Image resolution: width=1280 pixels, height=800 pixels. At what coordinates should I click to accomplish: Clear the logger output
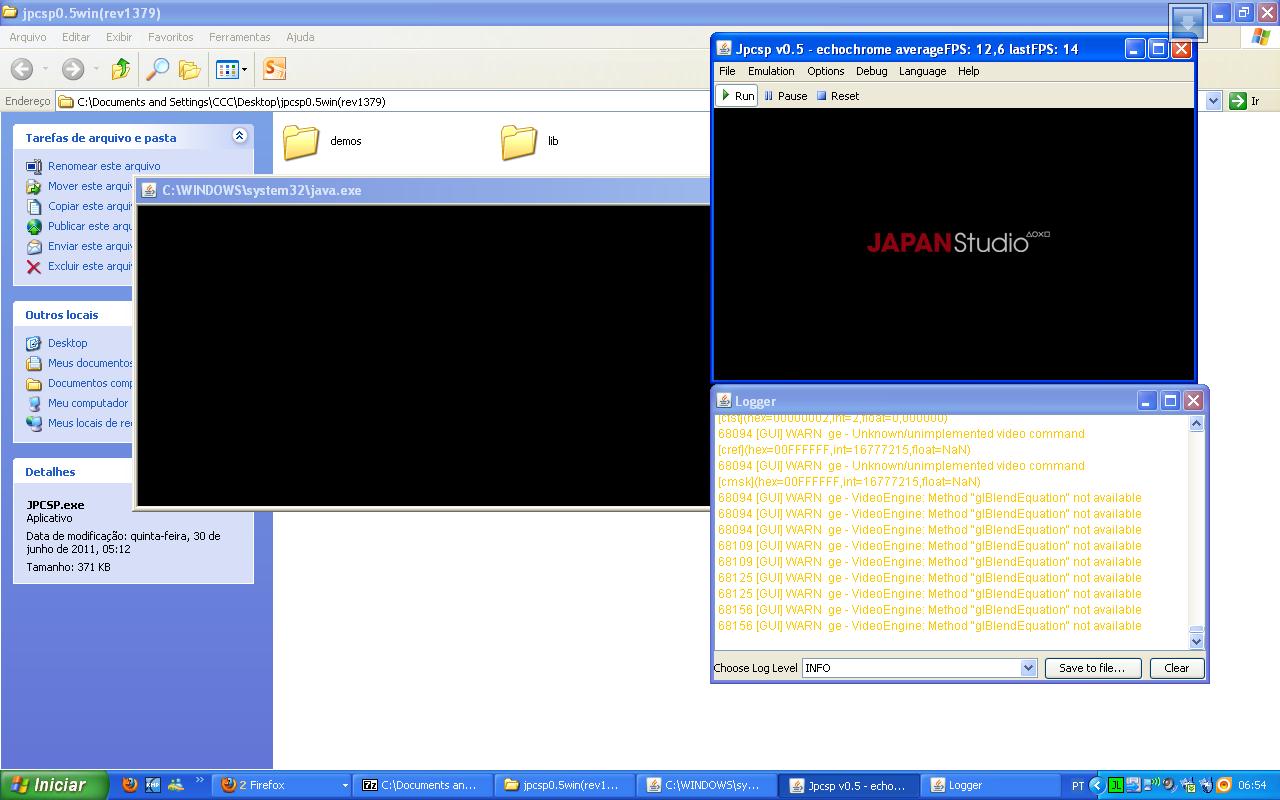tap(1176, 668)
